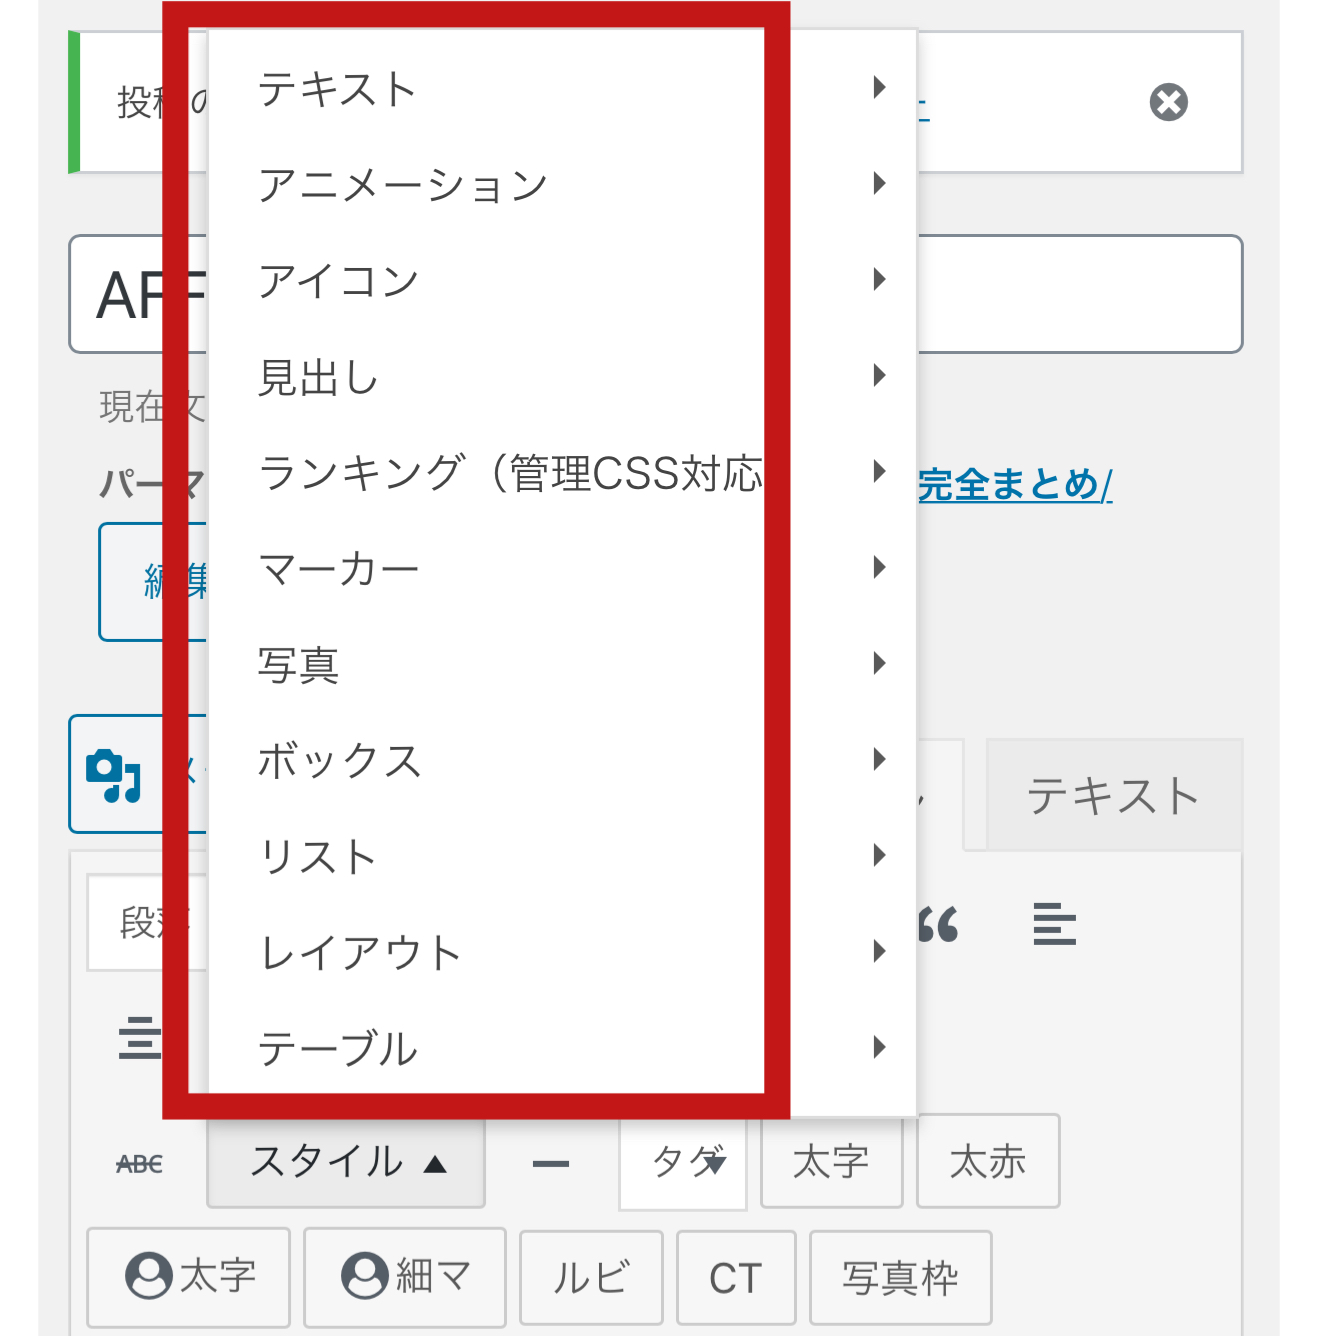This screenshot has width=1336, height=1336.
Task: Open the タグ dropdown
Action: pos(683,1163)
